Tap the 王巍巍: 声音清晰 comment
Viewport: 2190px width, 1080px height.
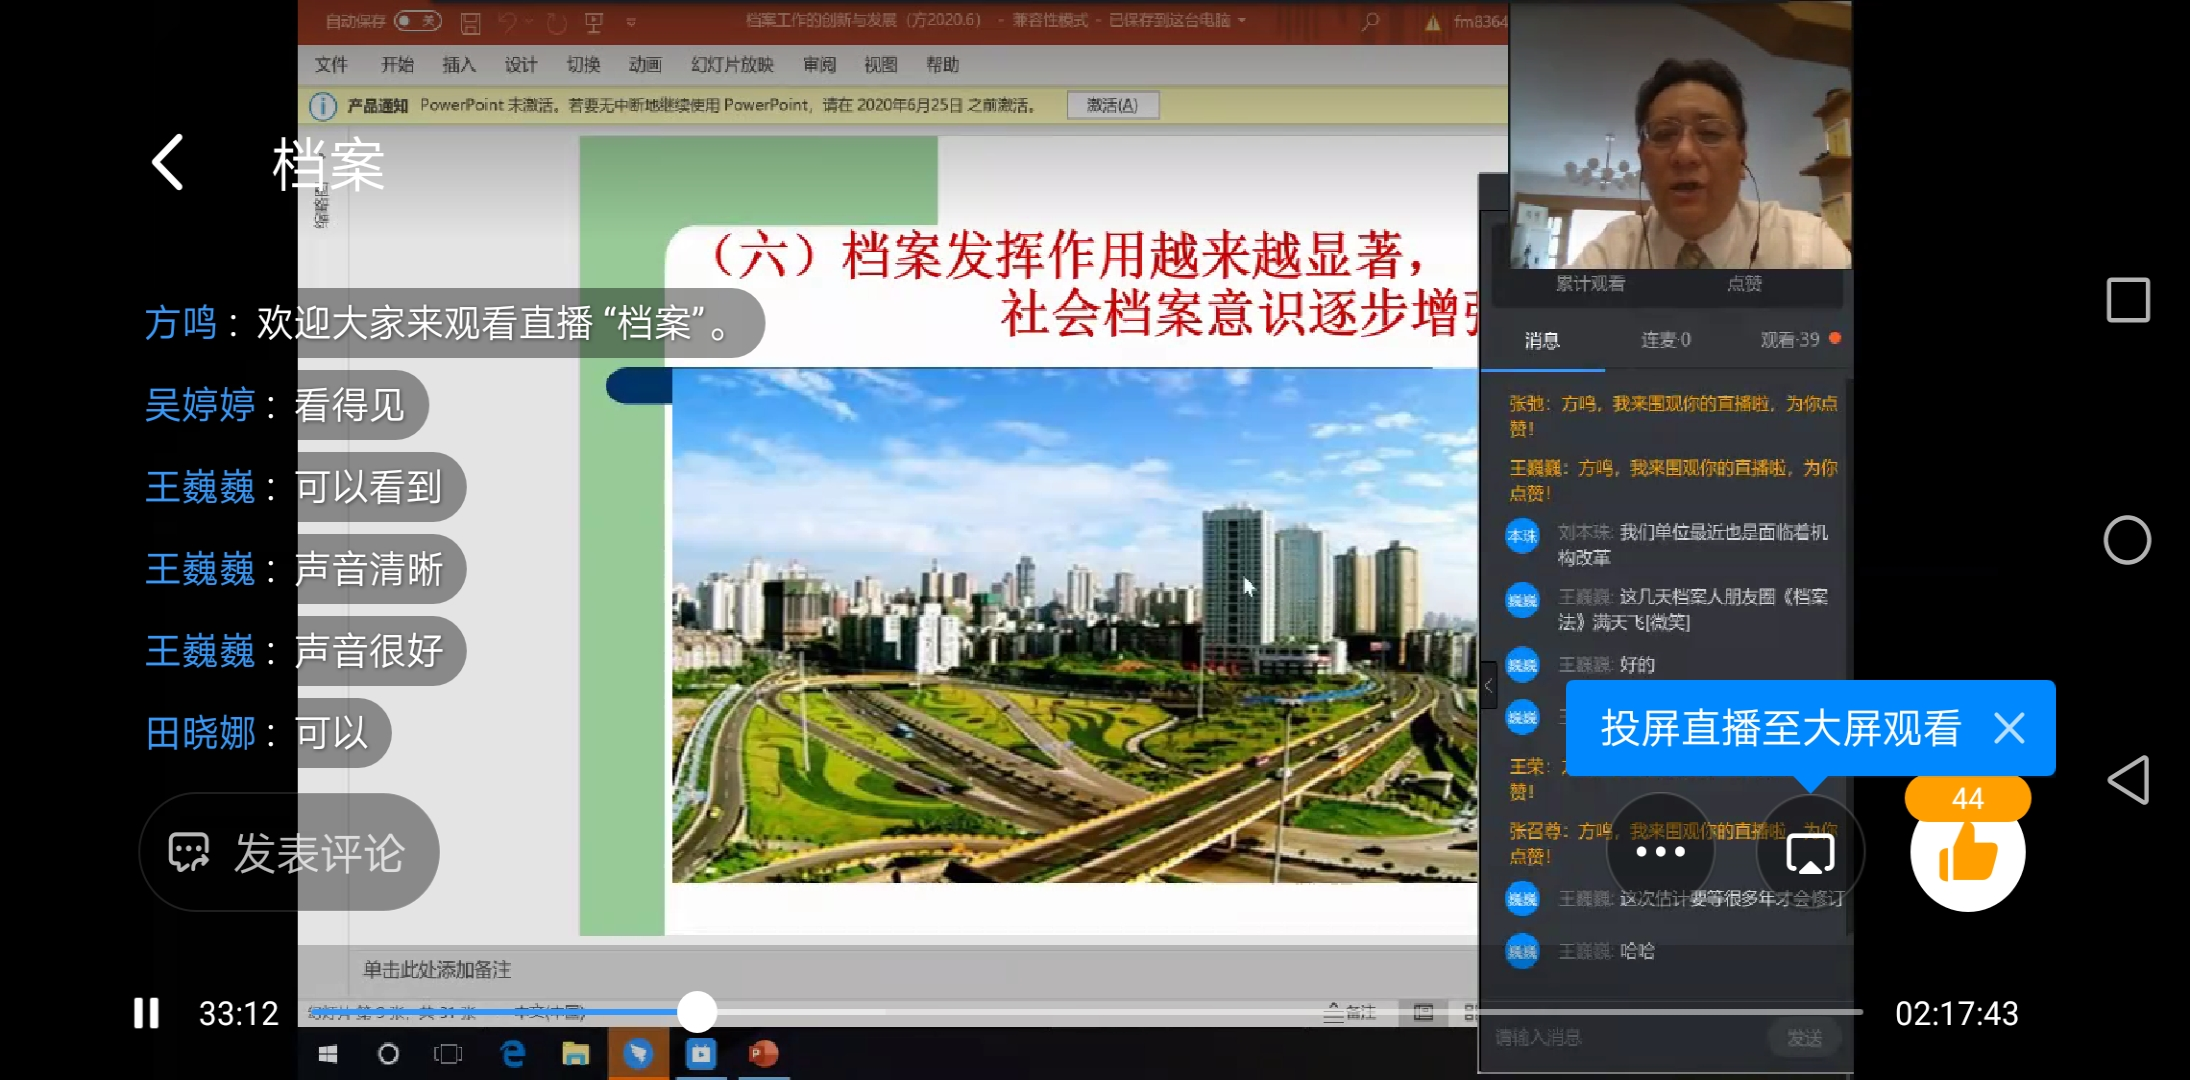(x=302, y=569)
